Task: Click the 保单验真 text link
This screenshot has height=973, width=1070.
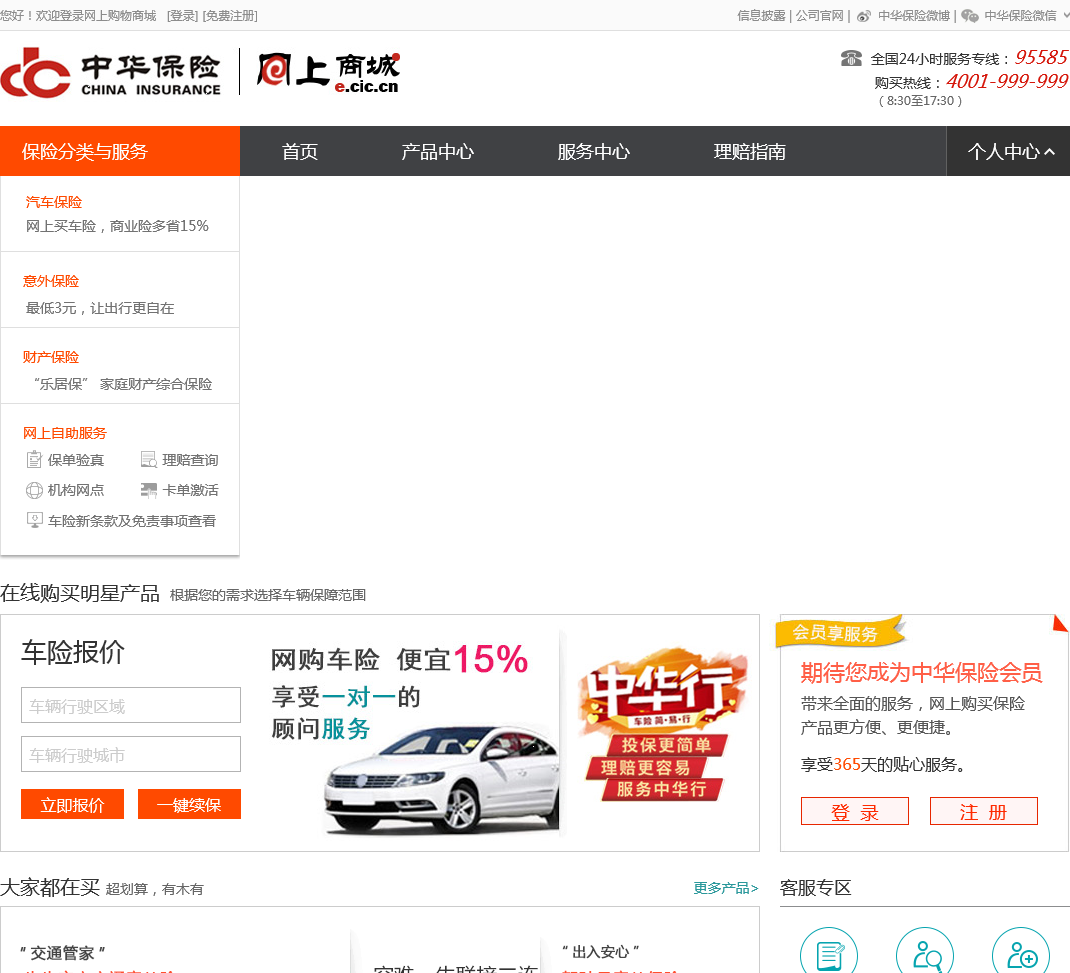Action: [x=76, y=460]
